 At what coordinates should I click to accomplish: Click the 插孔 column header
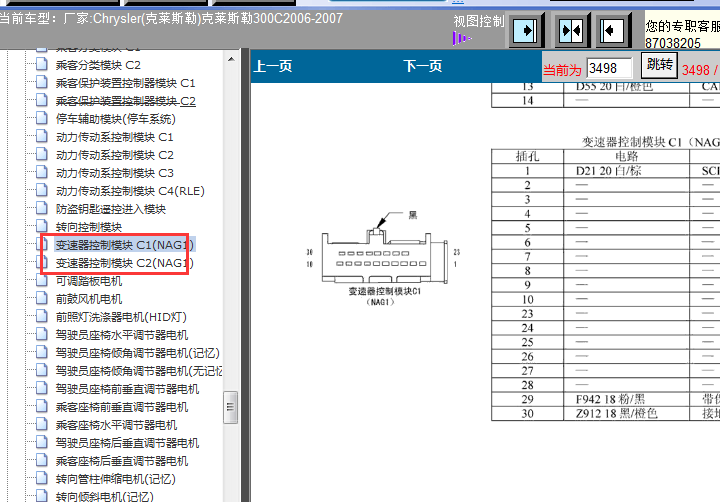[x=527, y=157]
